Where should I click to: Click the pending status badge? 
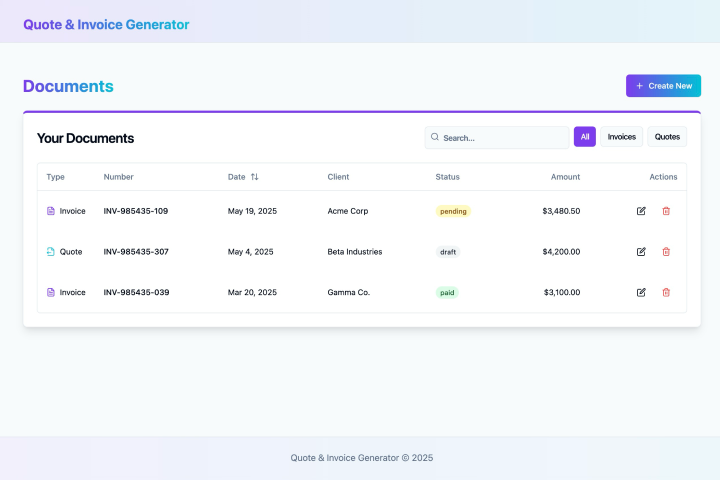click(453, 211)
